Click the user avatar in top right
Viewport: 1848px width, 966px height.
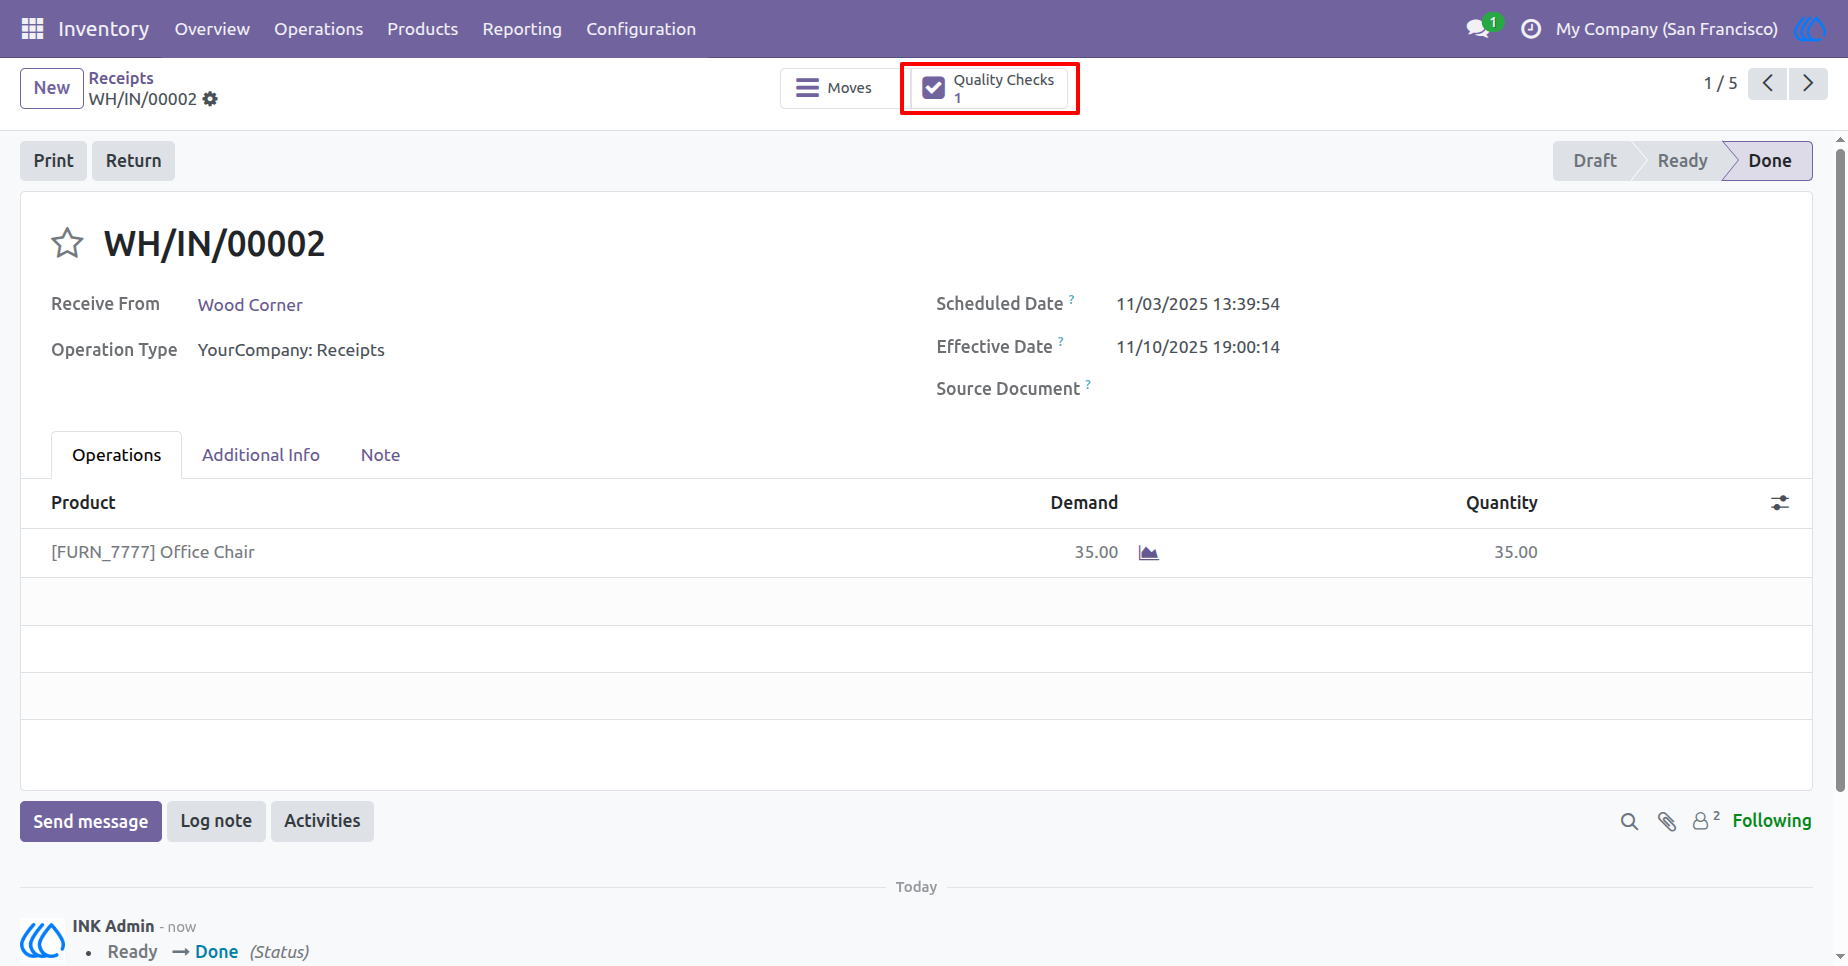click(x=1809, y=29)
